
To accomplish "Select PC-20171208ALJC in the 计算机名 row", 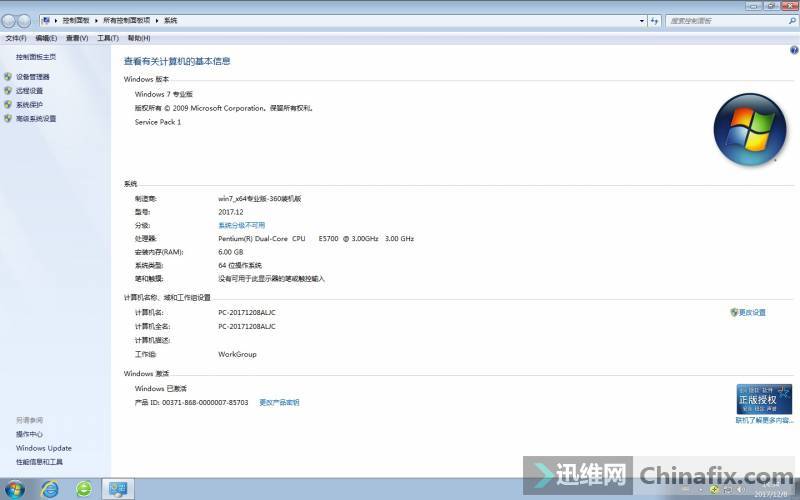I will [x=247, y=312].
